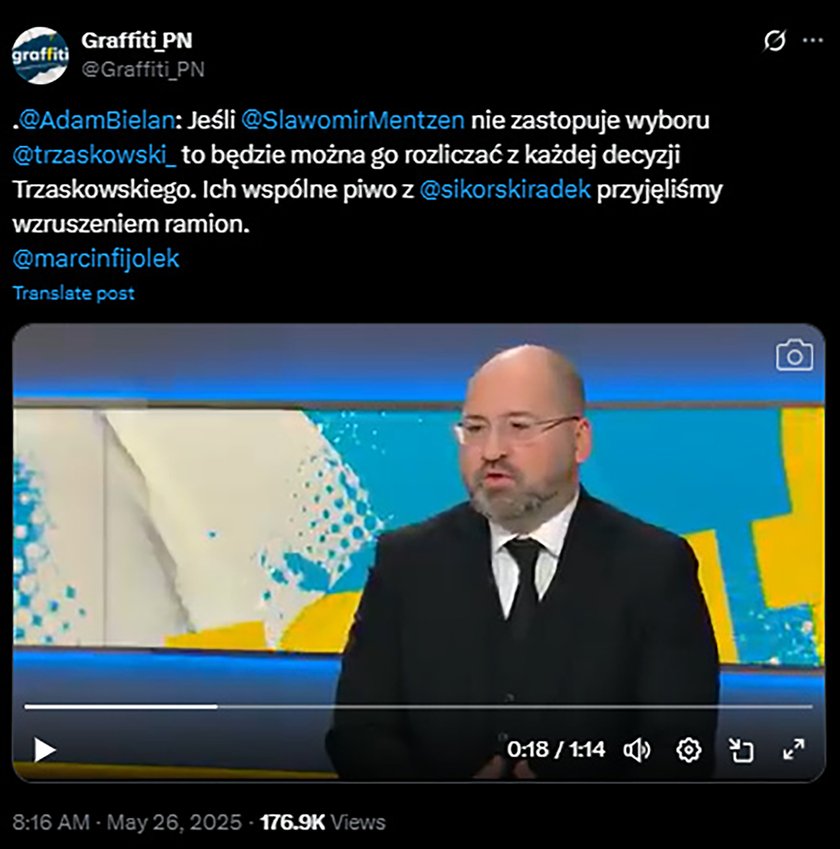Click the Translate post link
This screenshot has width=840, height=849.
[74, 293]
